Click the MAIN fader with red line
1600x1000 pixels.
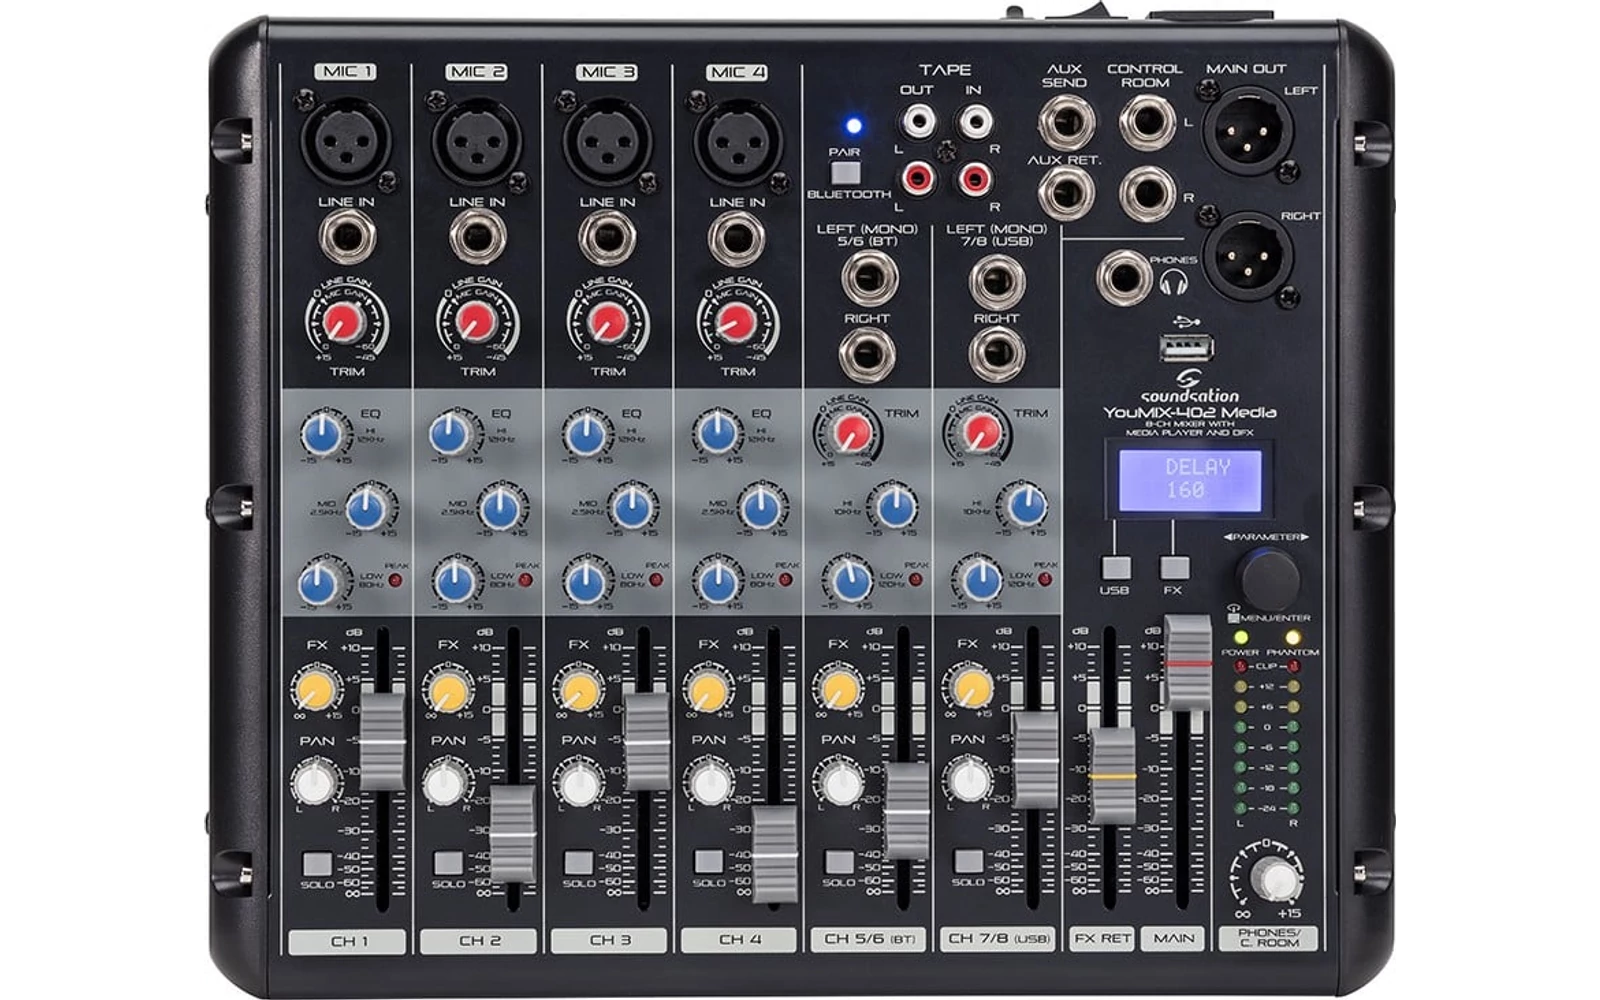(1187, 663)
